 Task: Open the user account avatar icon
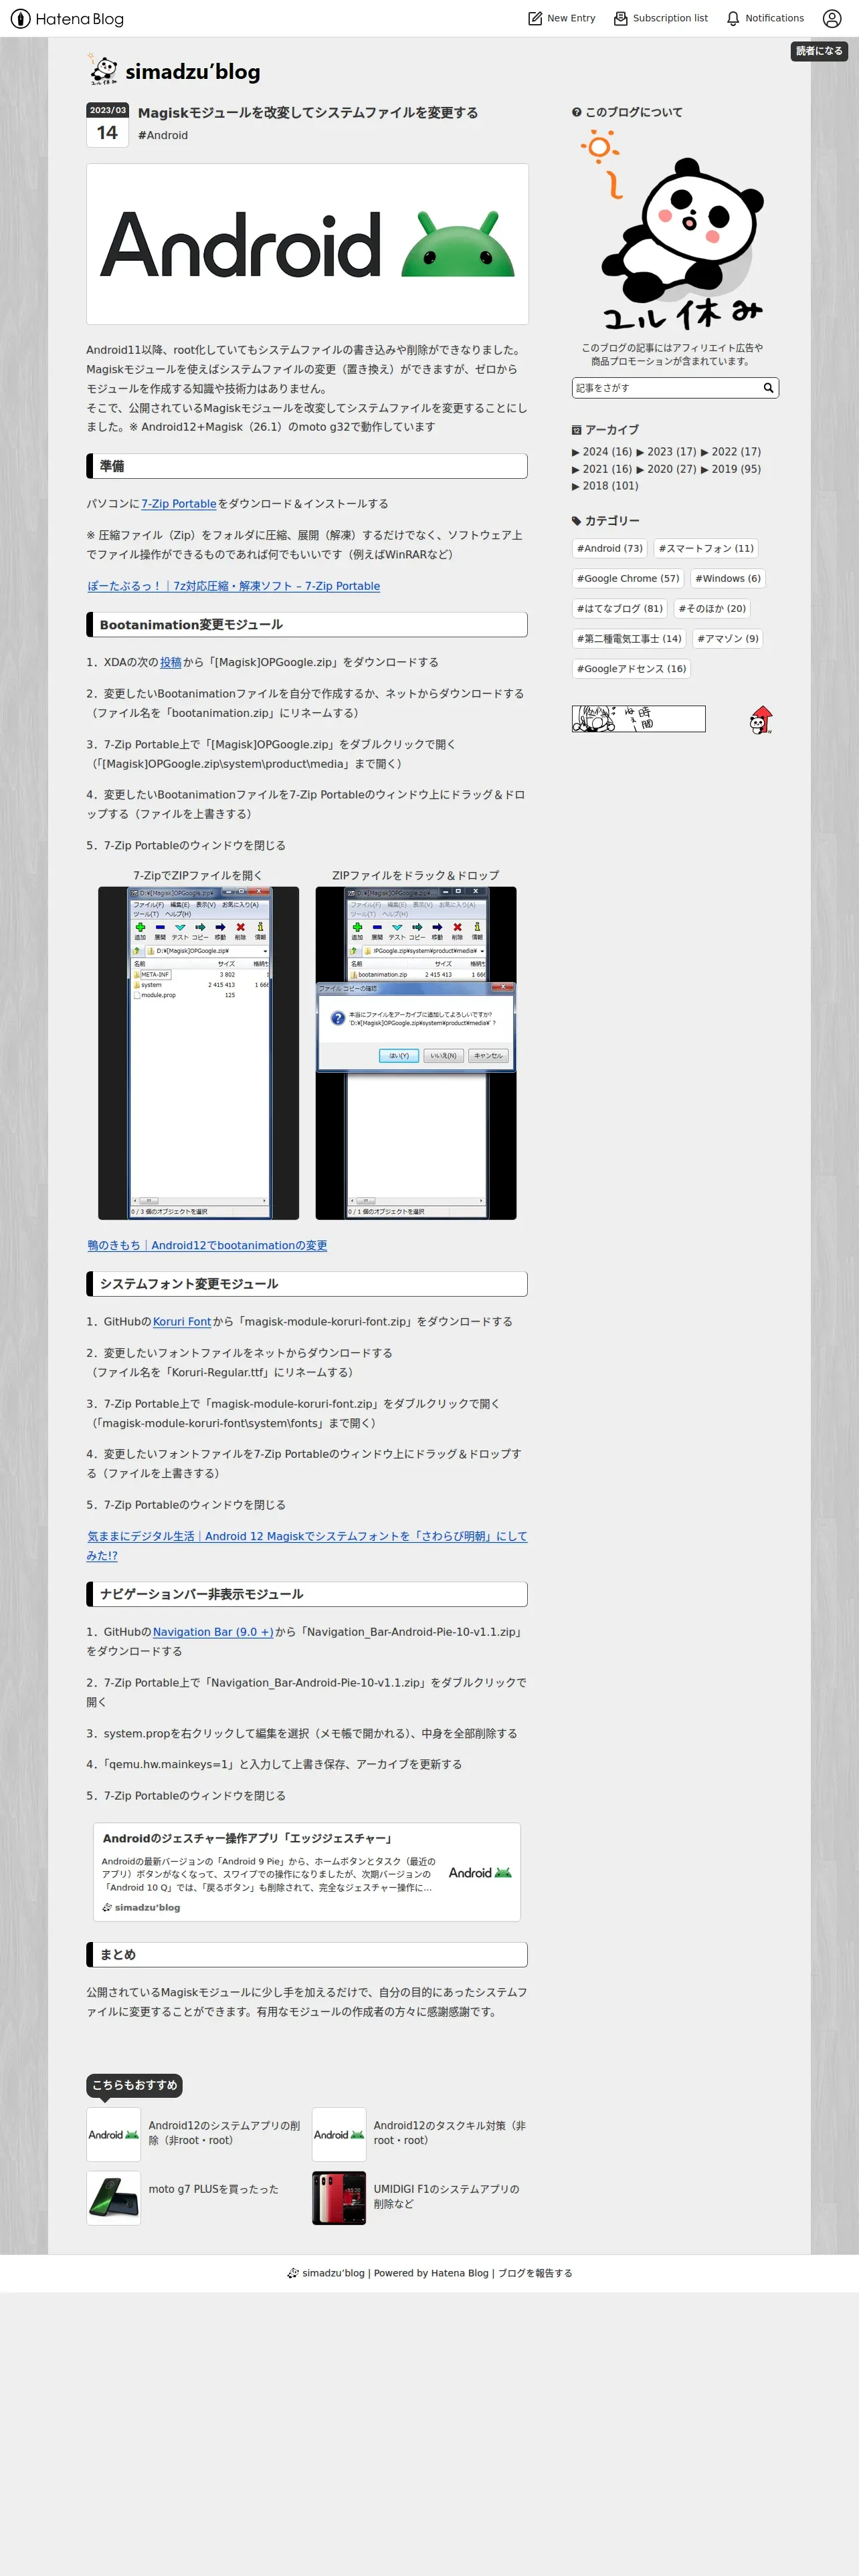click(x=832, y=18)
